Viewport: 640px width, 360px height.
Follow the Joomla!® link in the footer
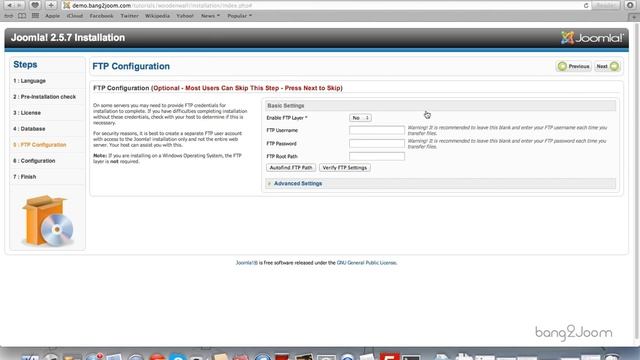tap(247, 263)
